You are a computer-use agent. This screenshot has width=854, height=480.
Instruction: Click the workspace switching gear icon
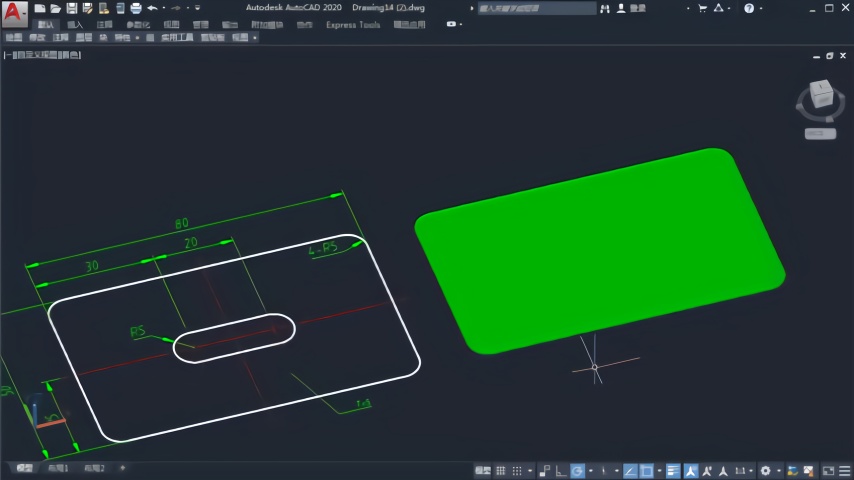tap(766, 471)
